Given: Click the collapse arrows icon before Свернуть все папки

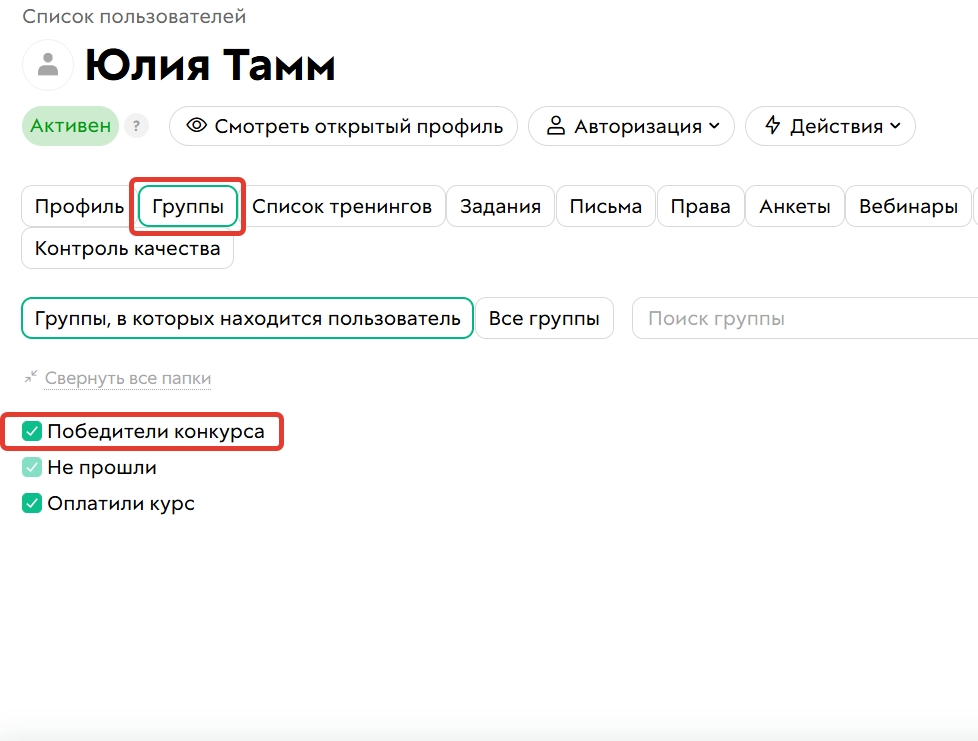Looking at the screenshot, I should pos(31,378).
